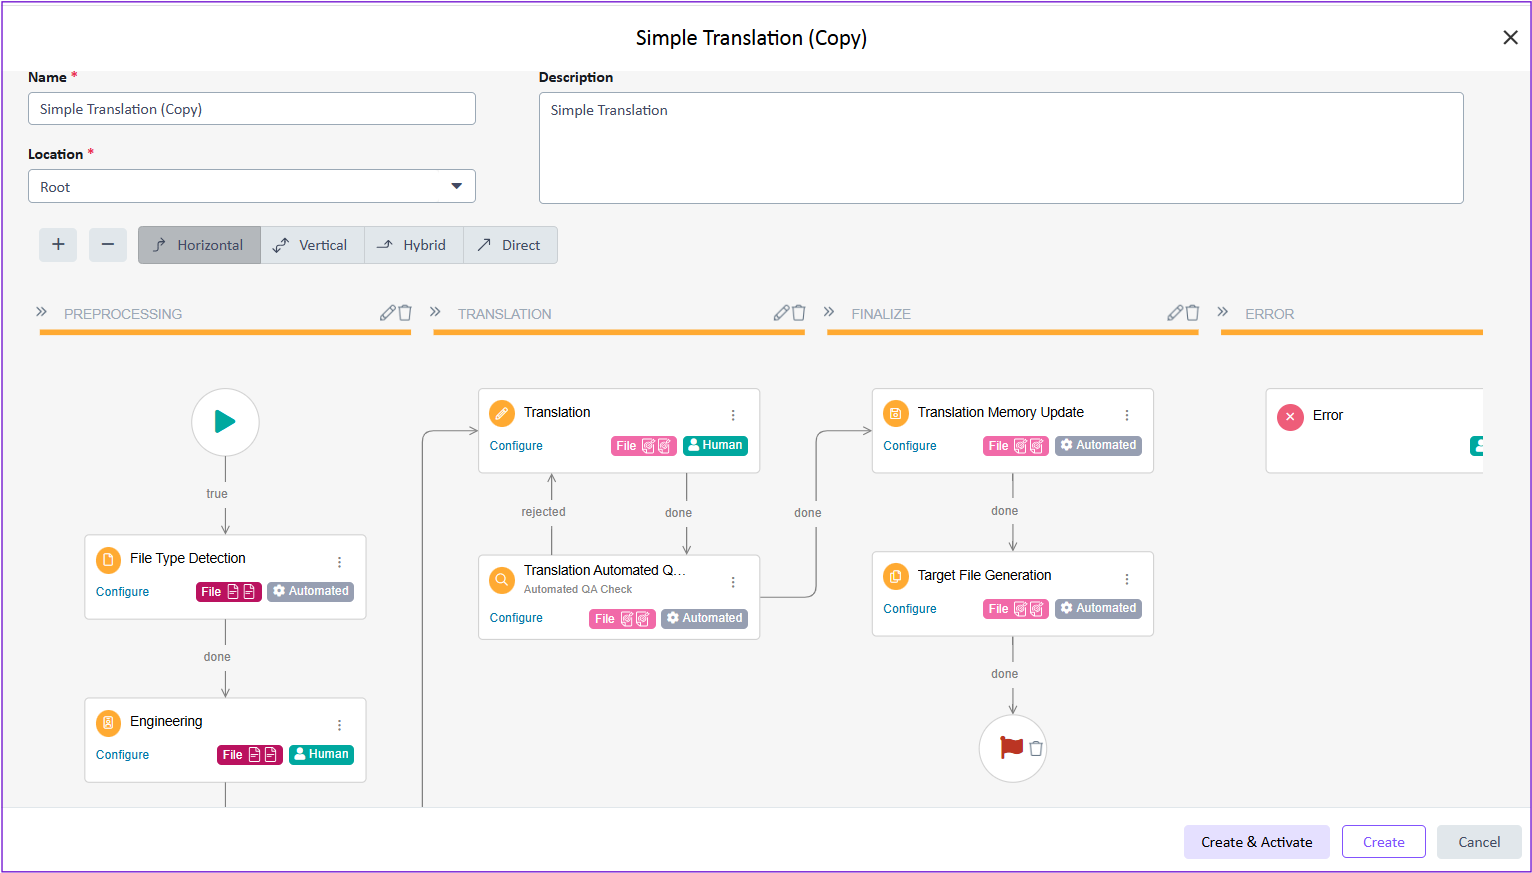Click Create & Activate button
This screenshot has width=1532, height=873.
click(1256, 842)
